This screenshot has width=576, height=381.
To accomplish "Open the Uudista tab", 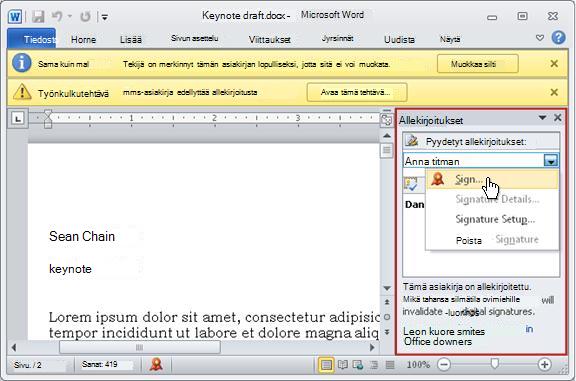I will coord(399,39).
